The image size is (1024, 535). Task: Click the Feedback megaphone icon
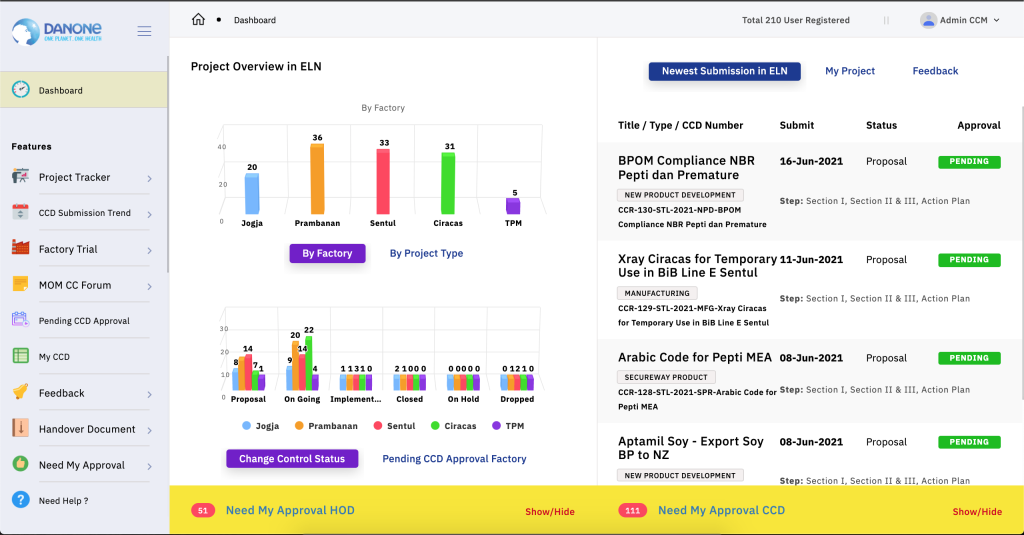click(x=20, y=391)
